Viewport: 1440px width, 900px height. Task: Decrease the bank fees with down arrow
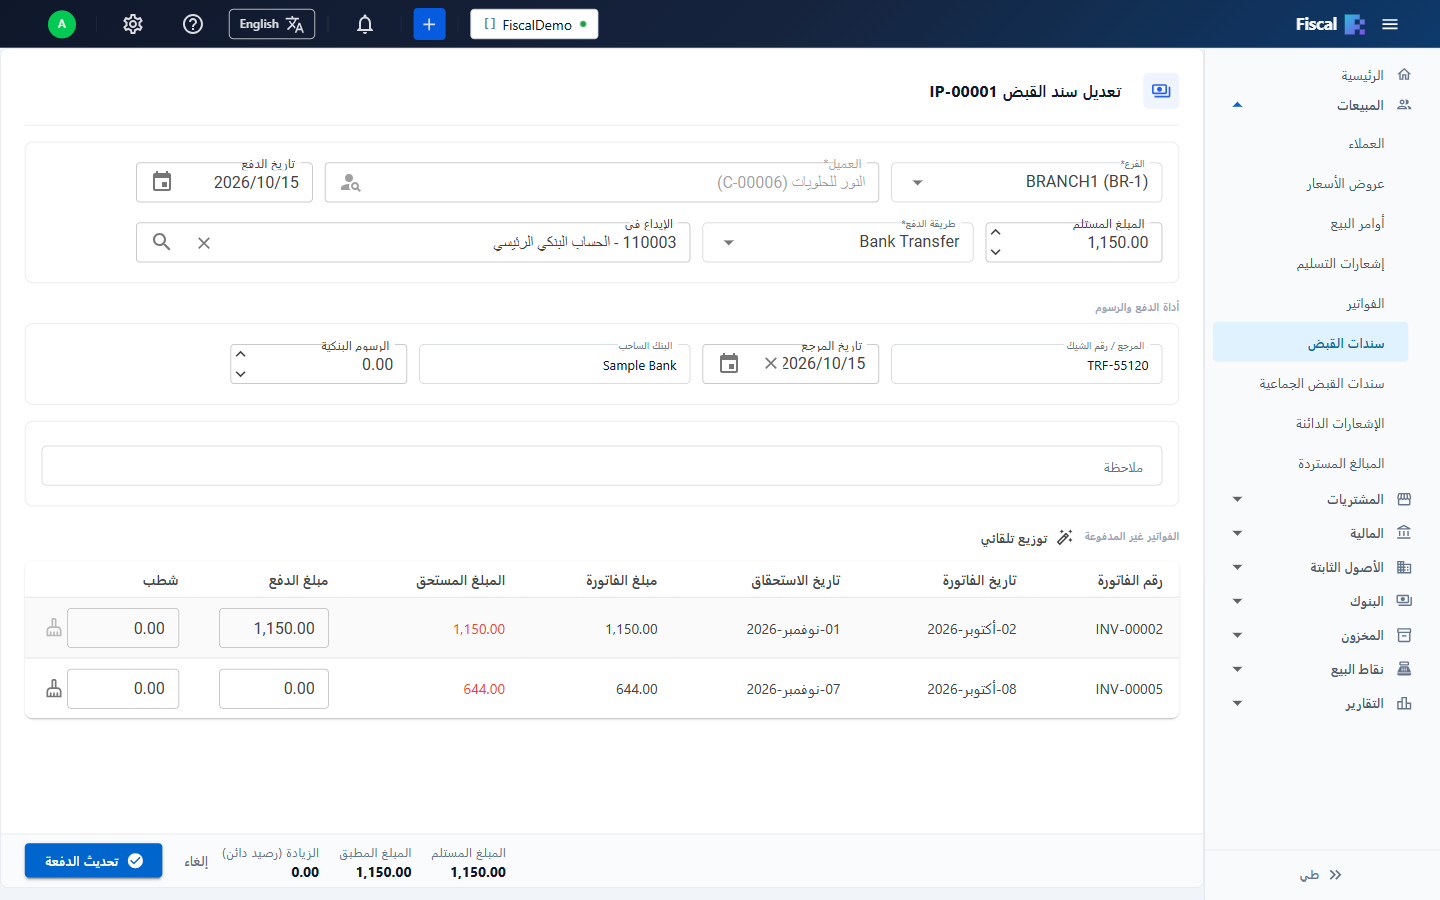tap(240, 374)
